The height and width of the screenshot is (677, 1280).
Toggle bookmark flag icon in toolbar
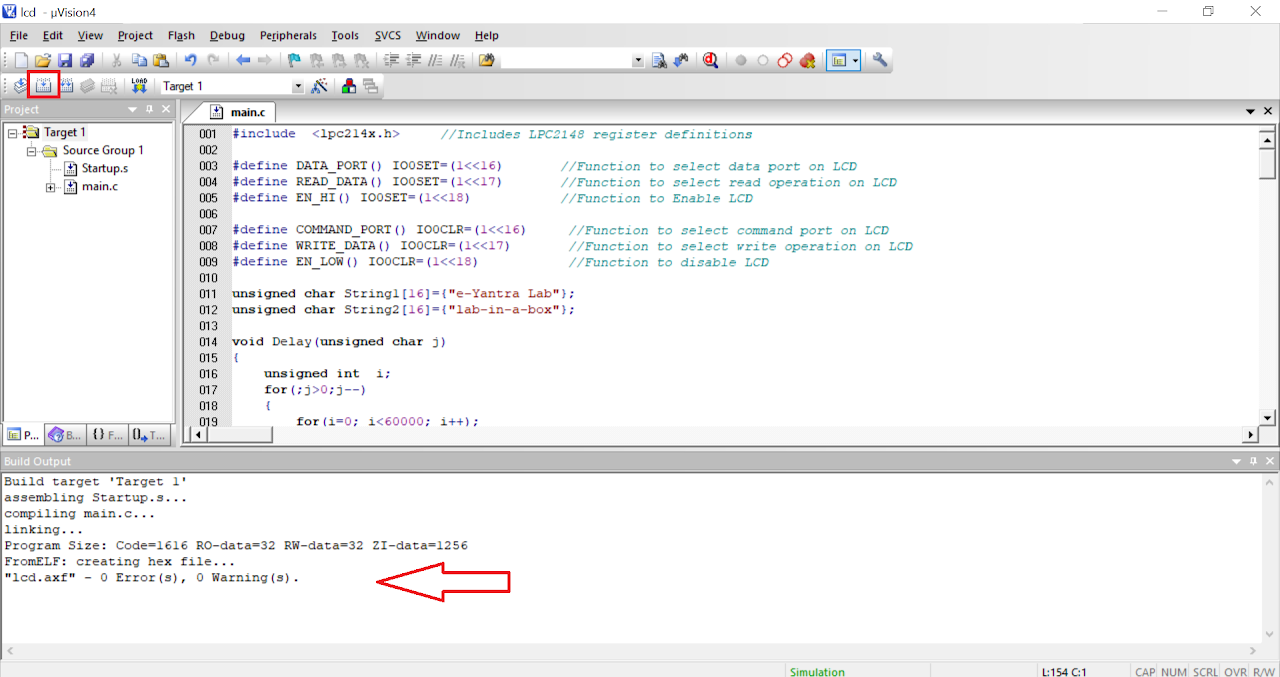[x=294, y=60]
